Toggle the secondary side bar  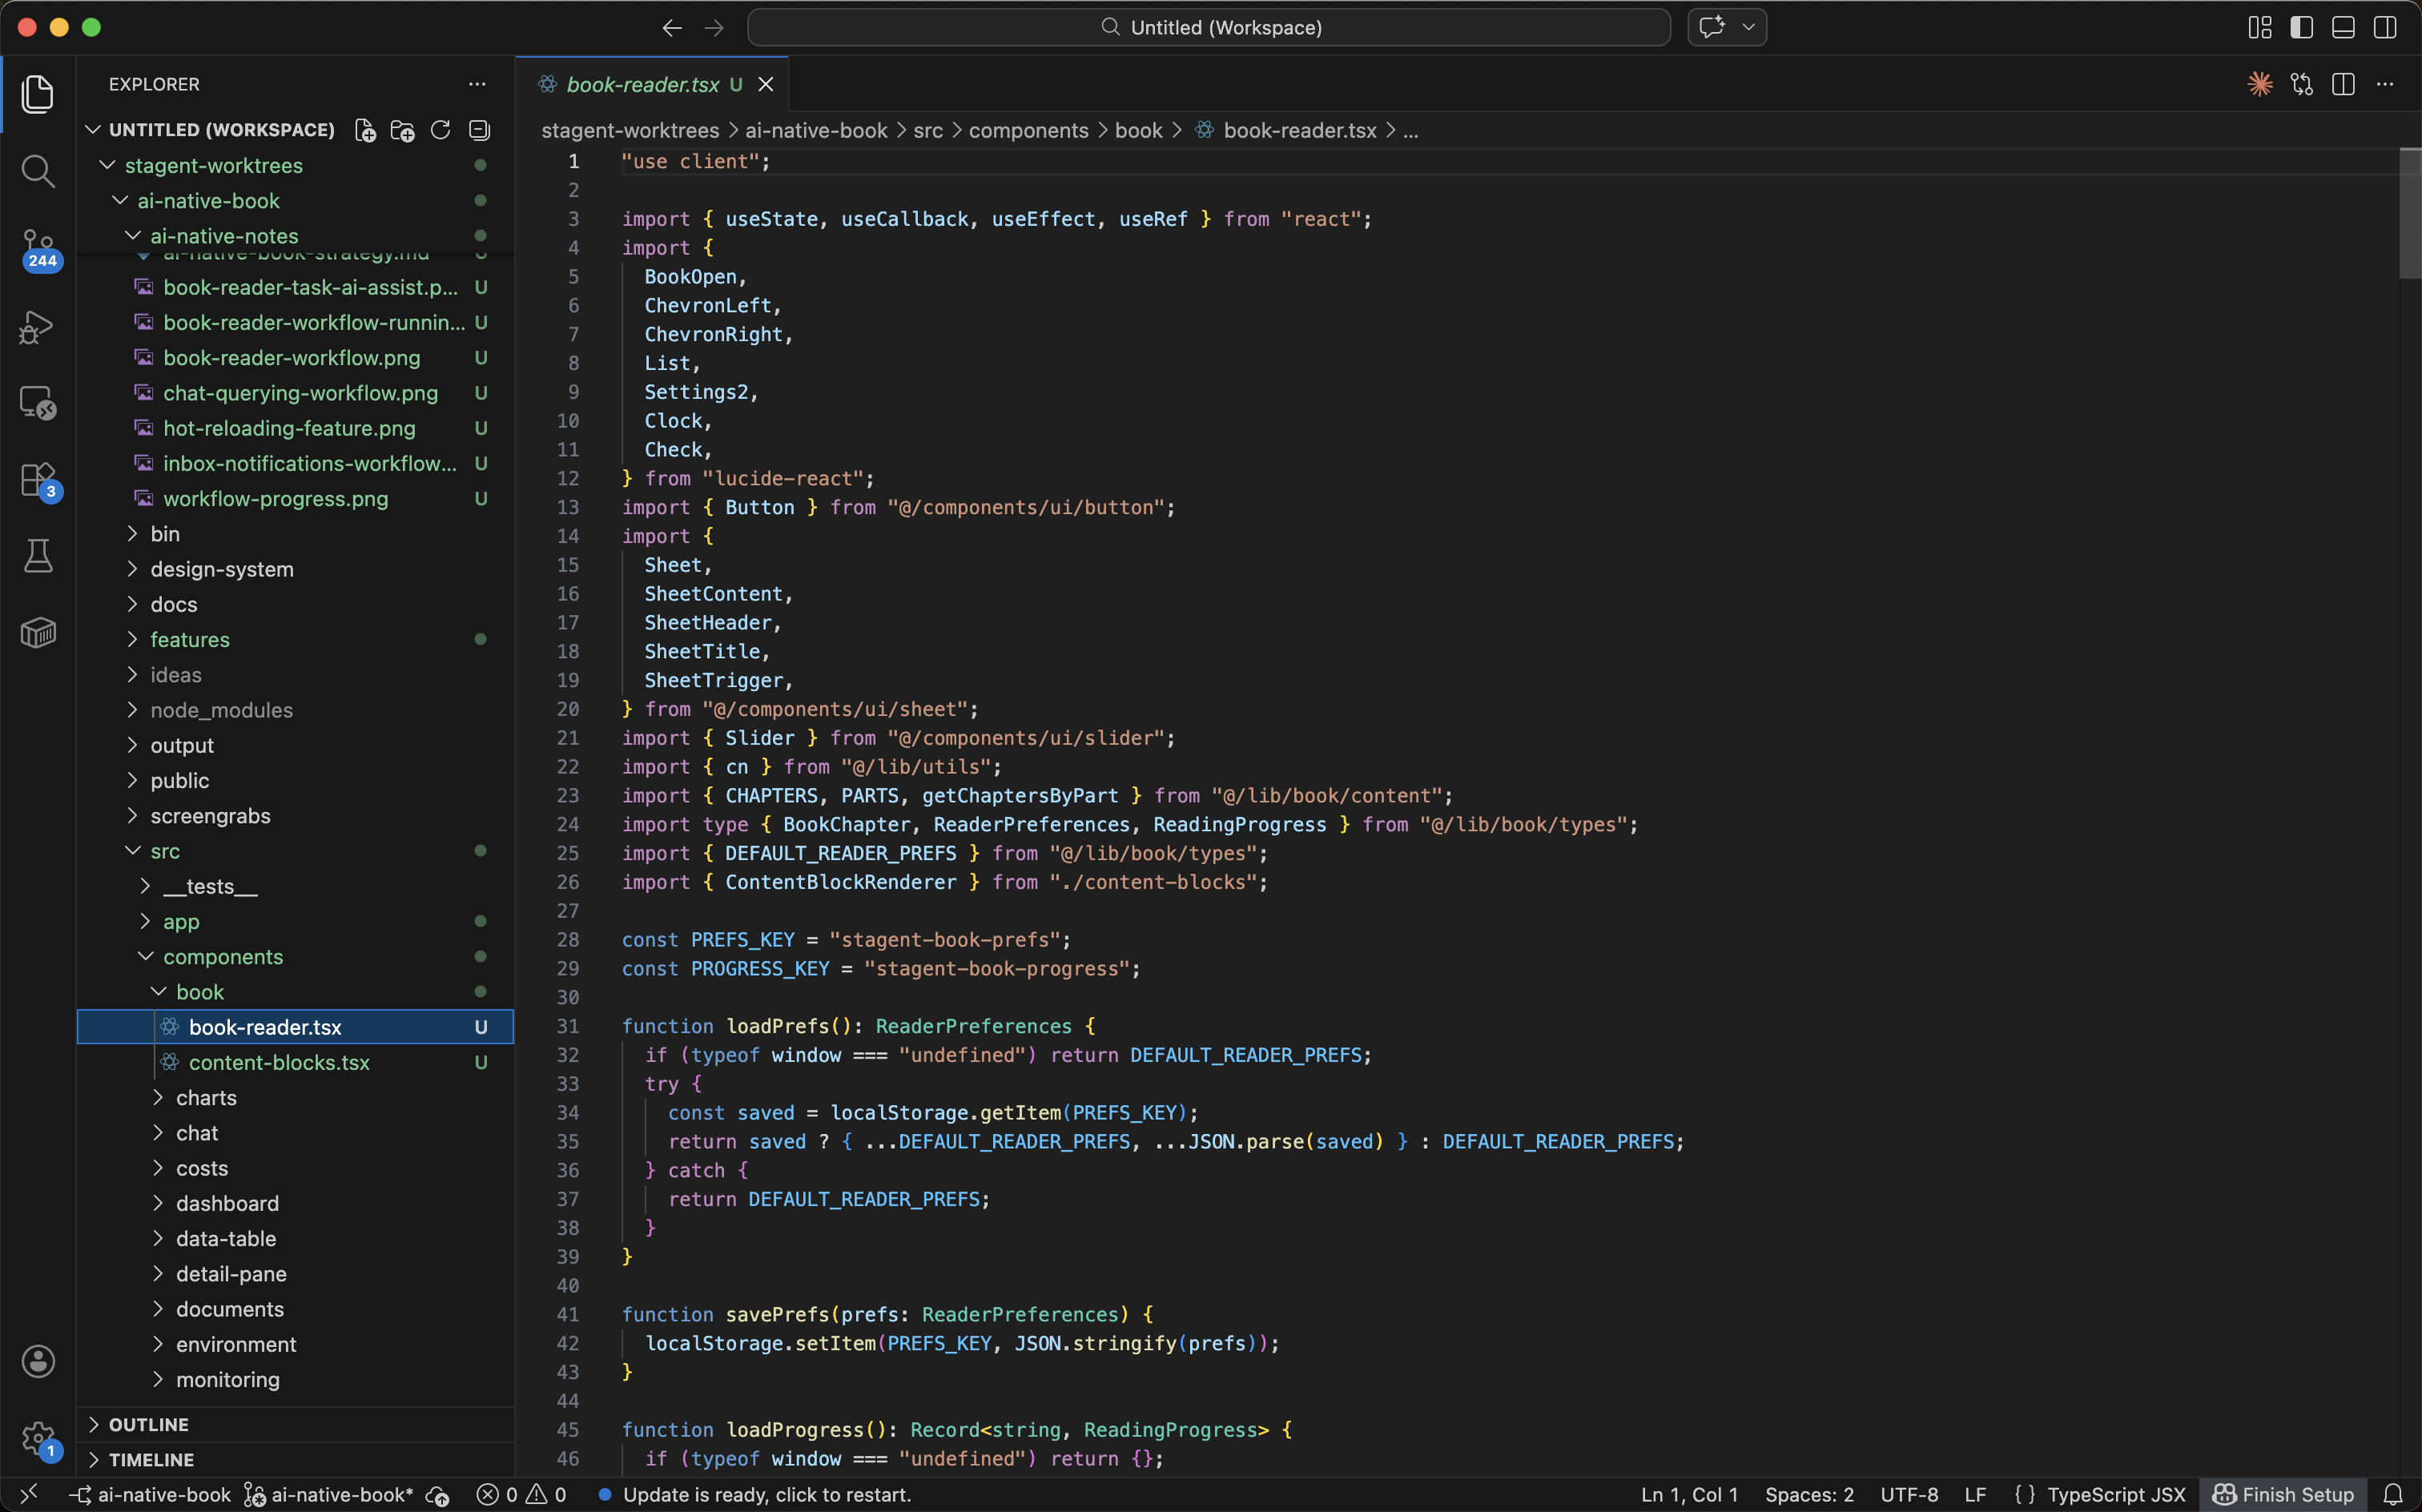click(2385, 27)
